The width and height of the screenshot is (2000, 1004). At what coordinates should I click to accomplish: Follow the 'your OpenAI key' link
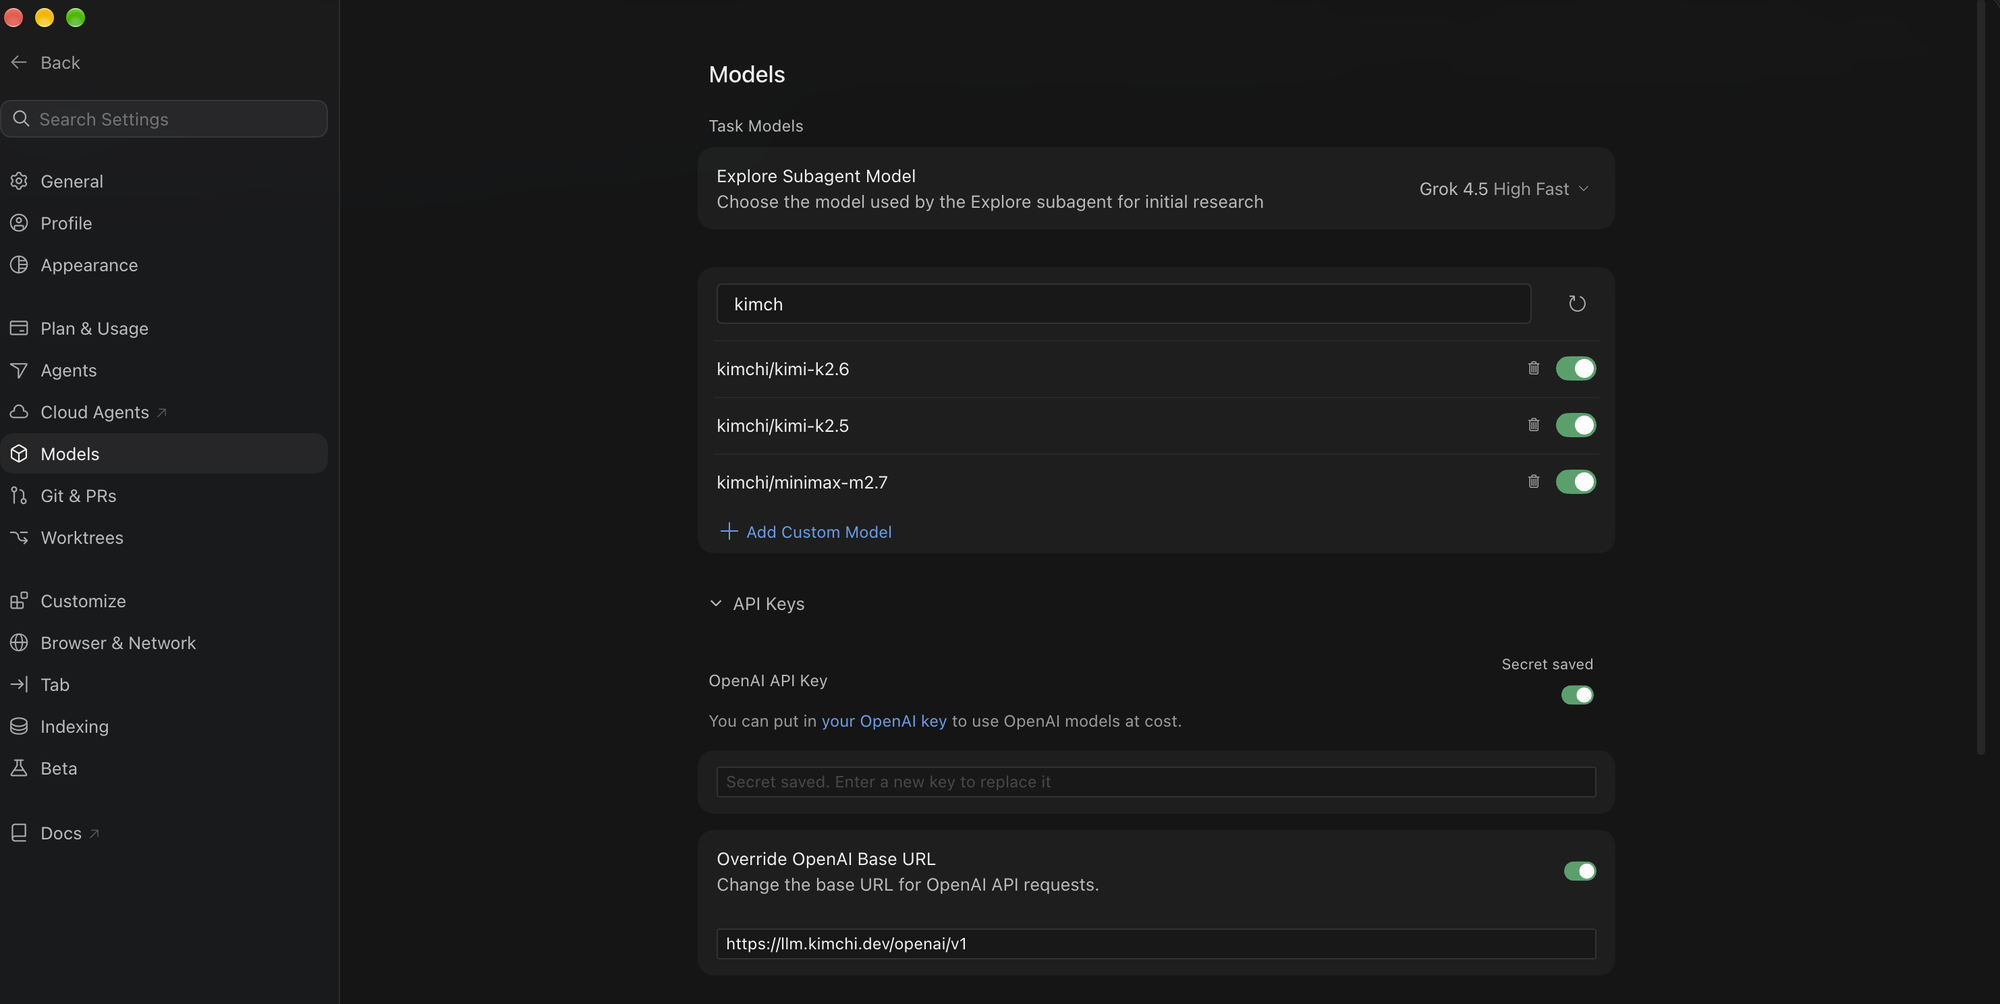[x=884, y=721]
